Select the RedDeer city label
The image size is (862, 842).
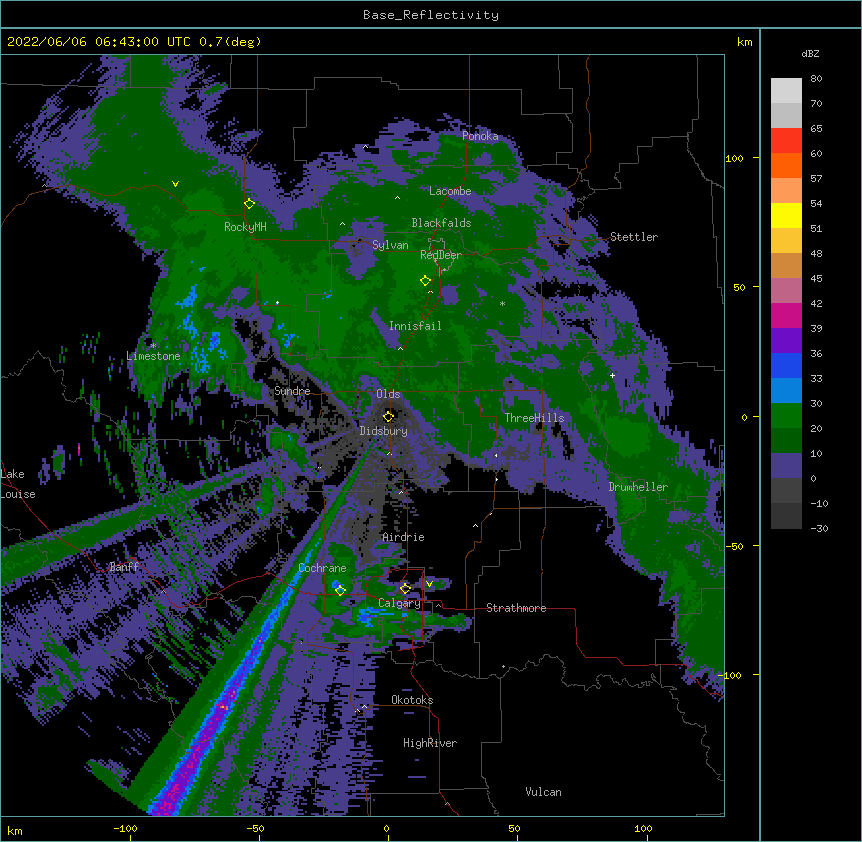pos(440,255)
